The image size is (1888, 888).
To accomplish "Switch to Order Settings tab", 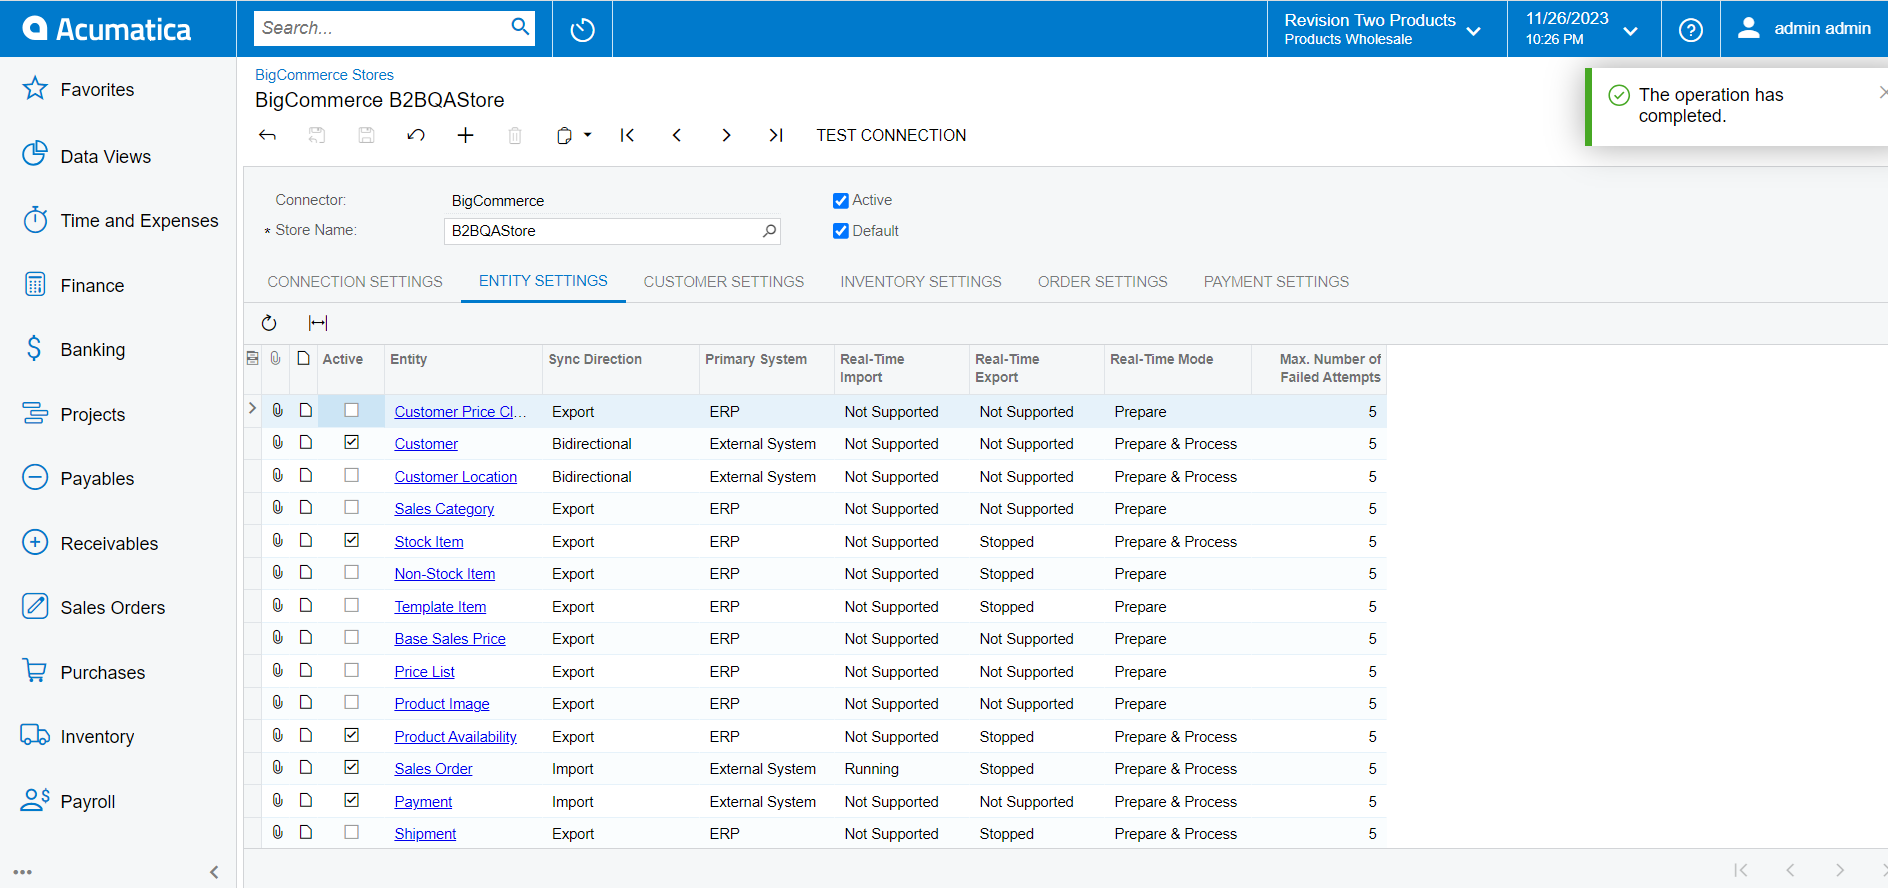I will coord(1103,282).
